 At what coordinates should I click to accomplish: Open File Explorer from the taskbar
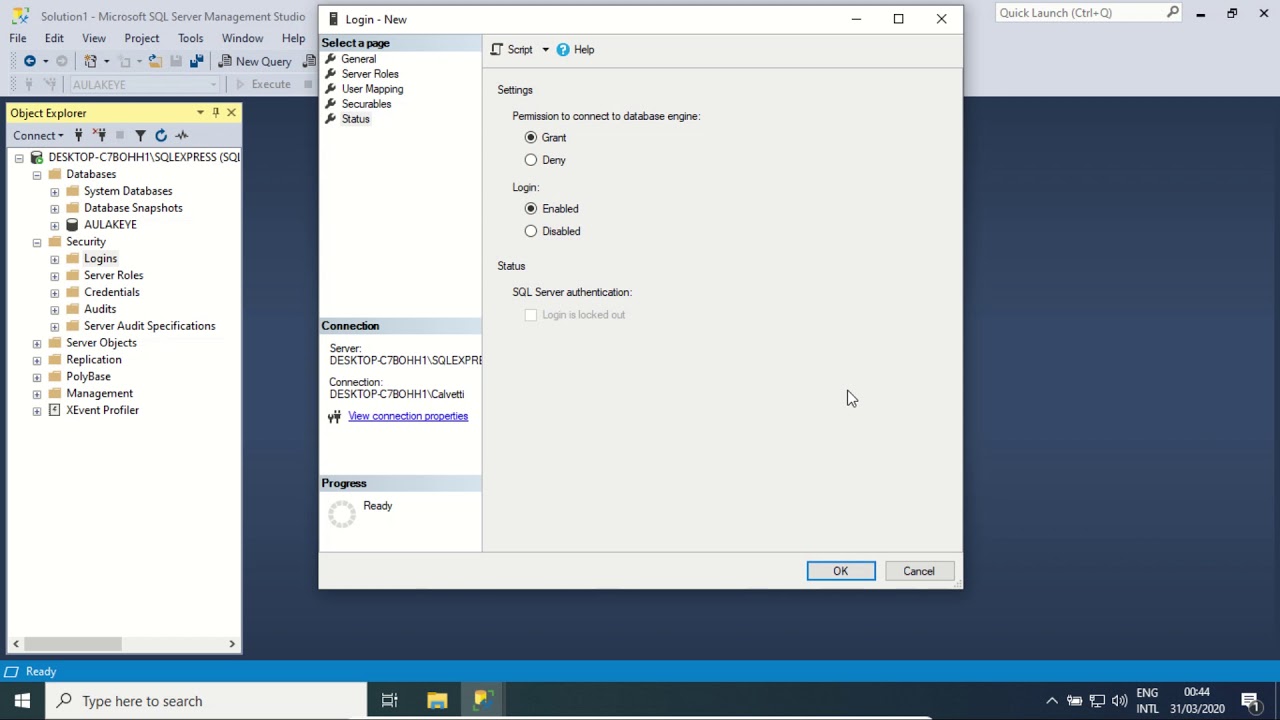click(x=437, y=701)
